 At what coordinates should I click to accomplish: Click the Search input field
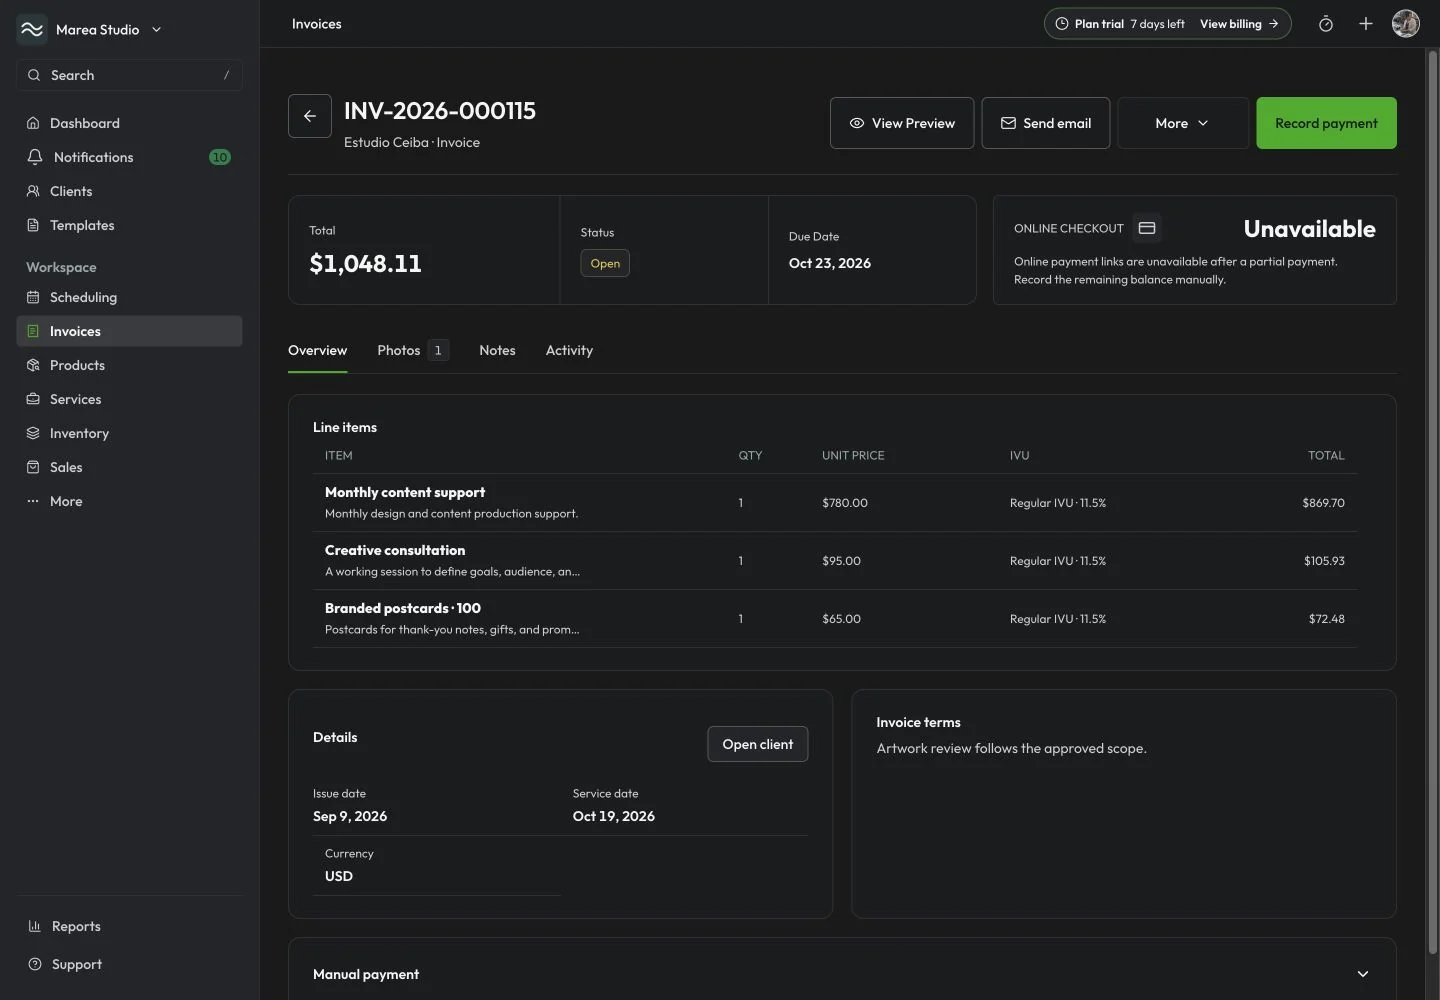coord(129,75)
